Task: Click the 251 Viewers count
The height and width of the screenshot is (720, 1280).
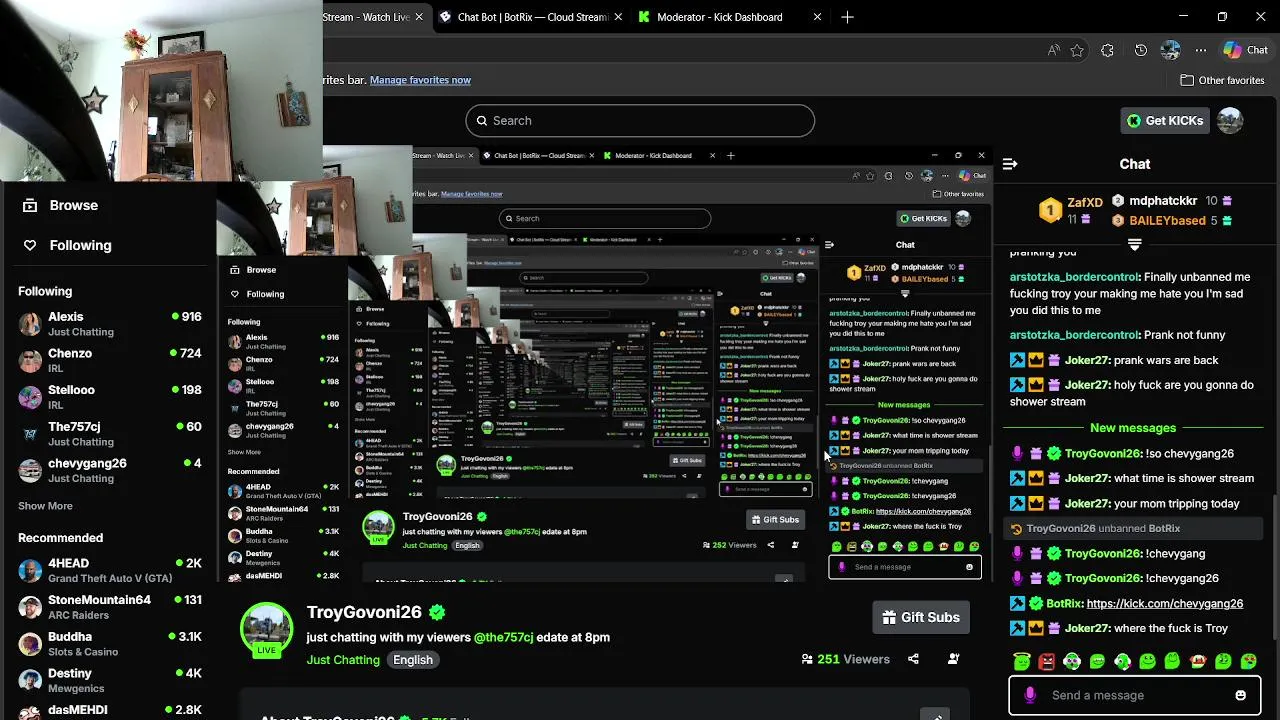Action: tap(845, 659)
